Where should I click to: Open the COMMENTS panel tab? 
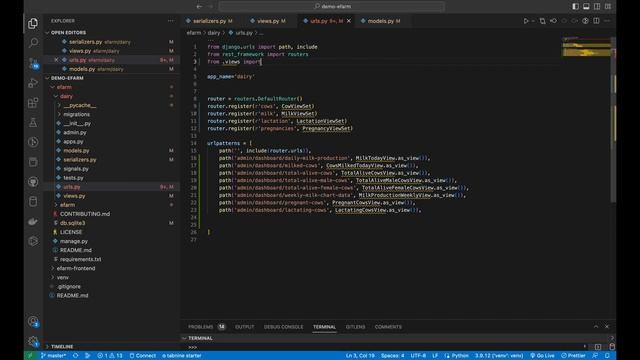(x=388, y=327)
